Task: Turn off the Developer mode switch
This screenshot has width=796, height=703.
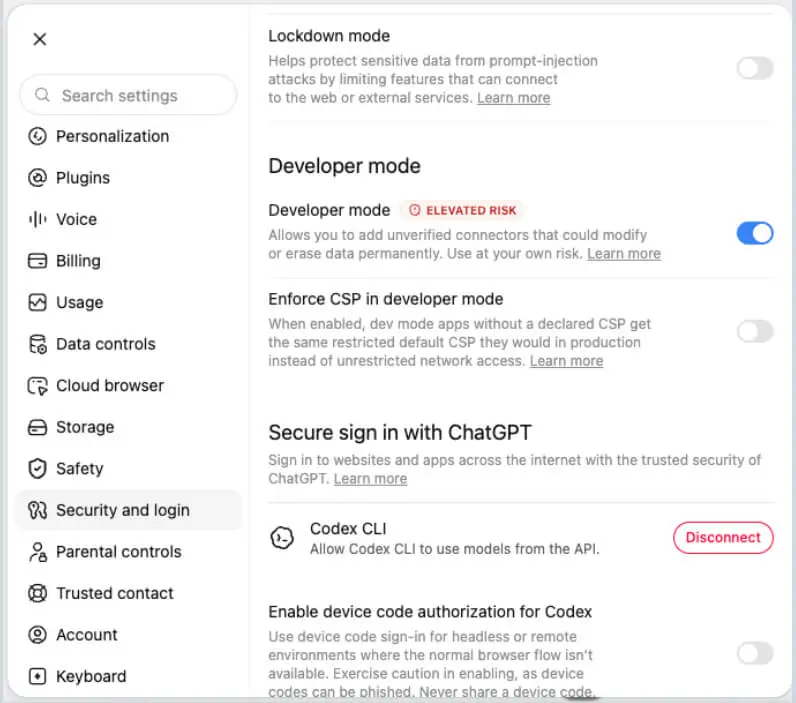Action: coord(755,233)
